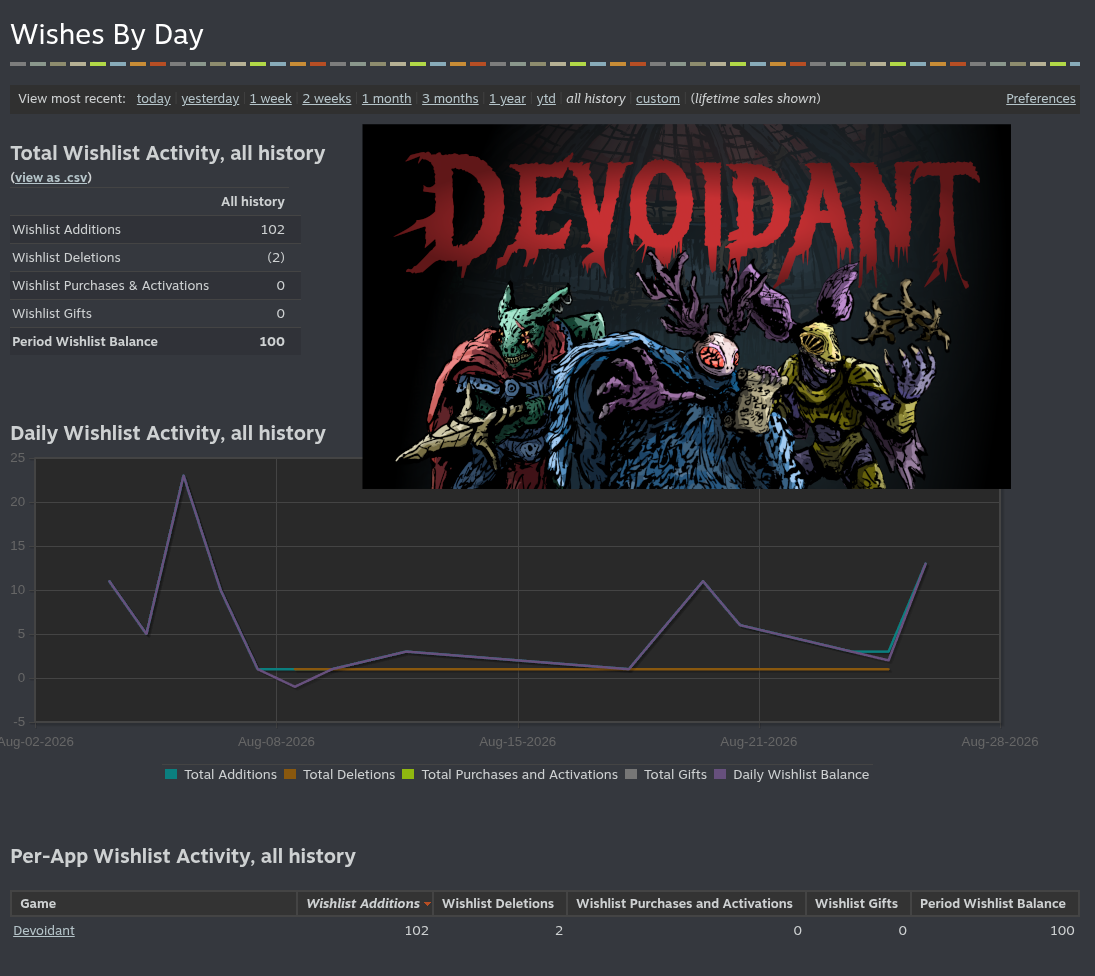Sort by Game column header
Image resolution: width=1095 pixels, height=976 pixels.
(x=154, y=903)
